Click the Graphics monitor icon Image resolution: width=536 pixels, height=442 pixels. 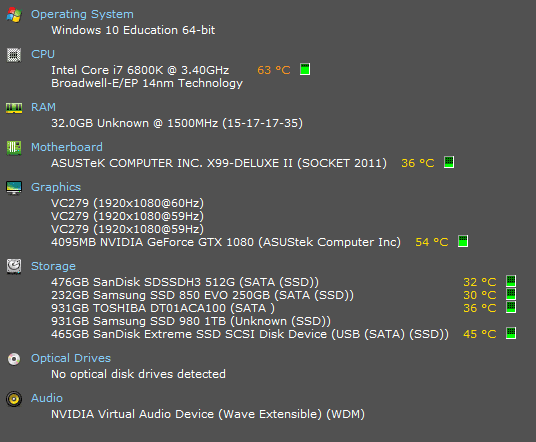click(14, 188)
